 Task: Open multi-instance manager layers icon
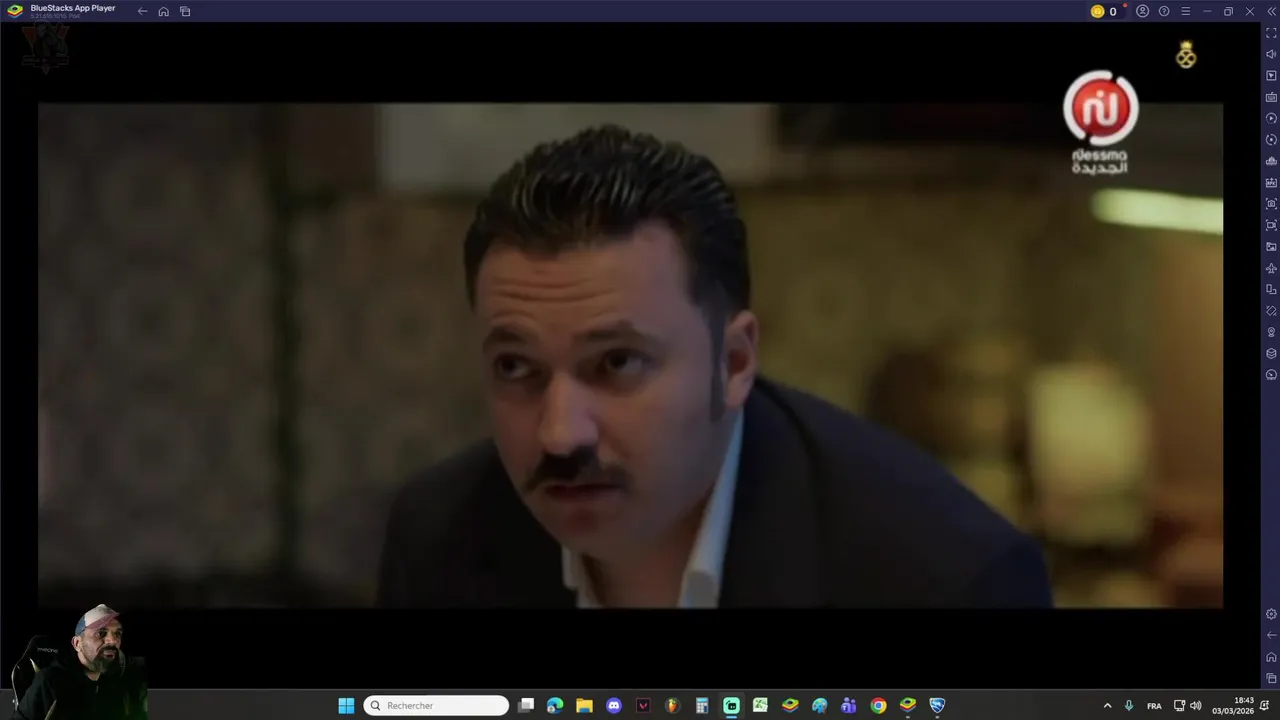click(x=1271, y=354)
